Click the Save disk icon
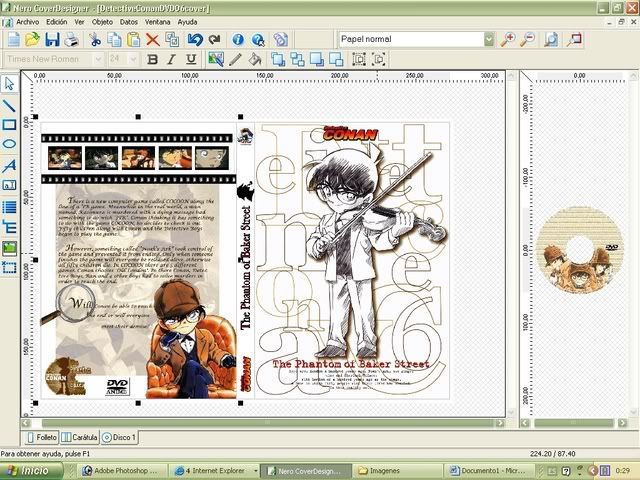The width and height of the screenshot is (640, 480). (53, 40)
